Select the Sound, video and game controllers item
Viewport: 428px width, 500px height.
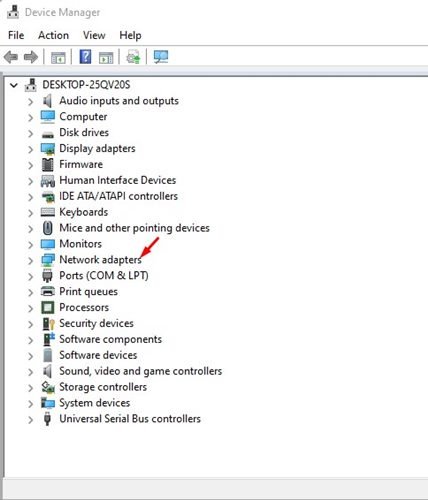140,371
